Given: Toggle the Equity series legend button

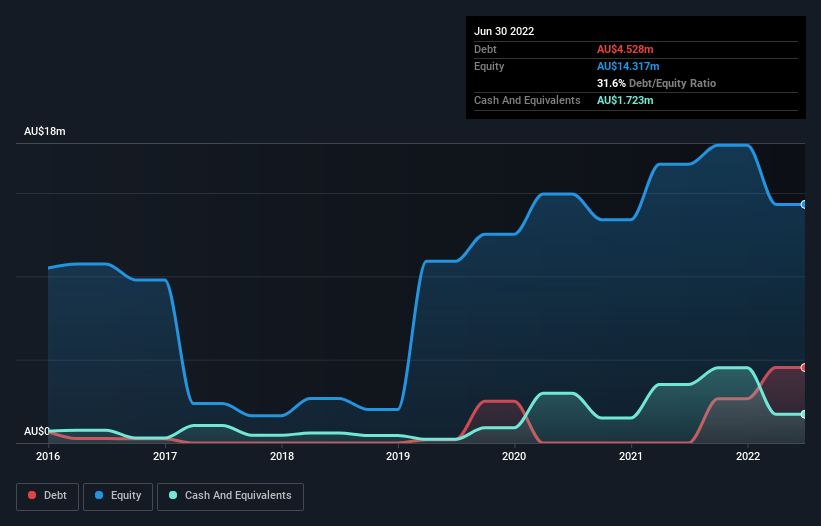Looking at the screenshot, I should pos(118,496).
